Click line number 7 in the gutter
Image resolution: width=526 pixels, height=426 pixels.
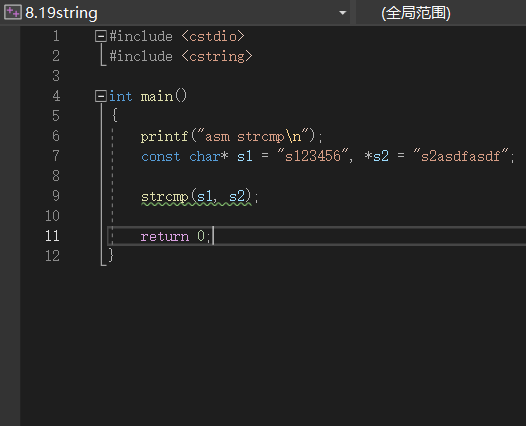click(x=56, y=156)
